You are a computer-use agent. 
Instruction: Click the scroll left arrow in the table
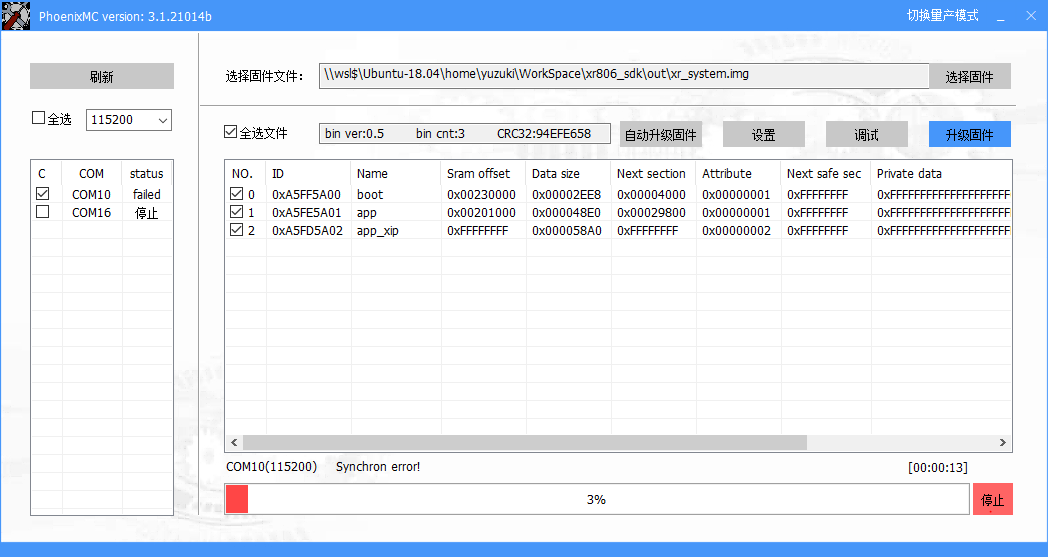click(234, 443)
